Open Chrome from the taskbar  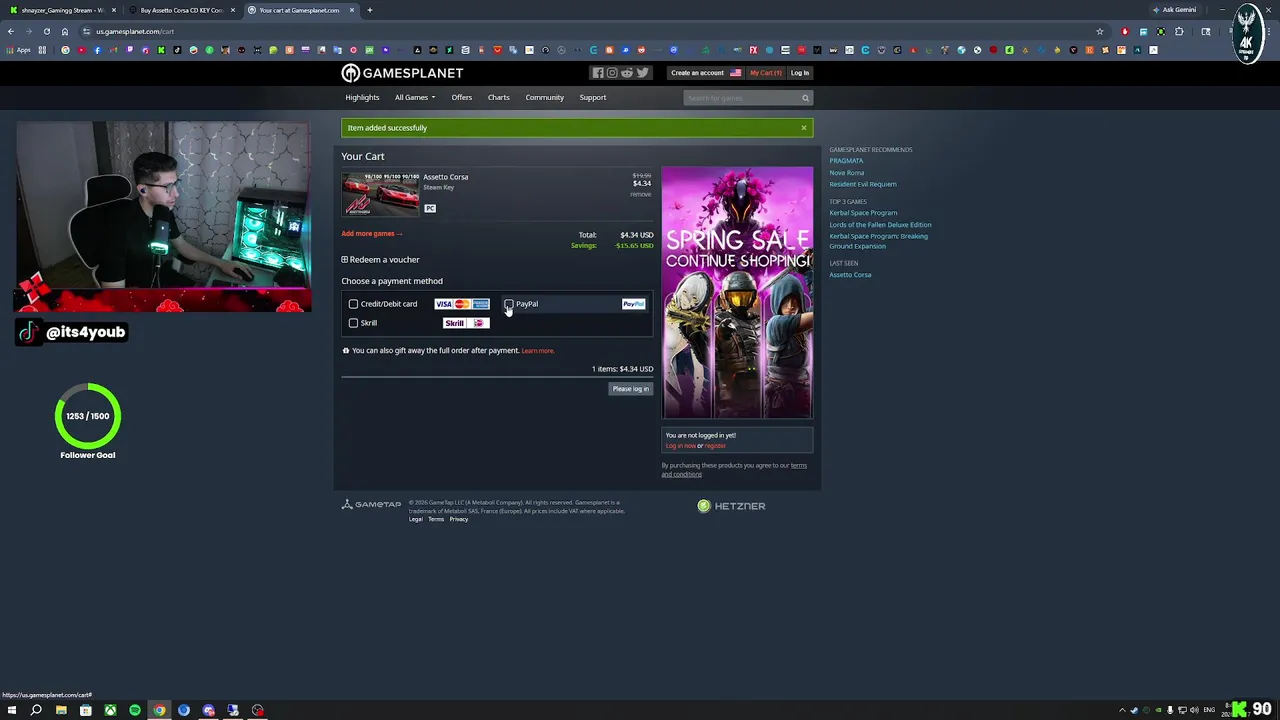pos(159,710)
